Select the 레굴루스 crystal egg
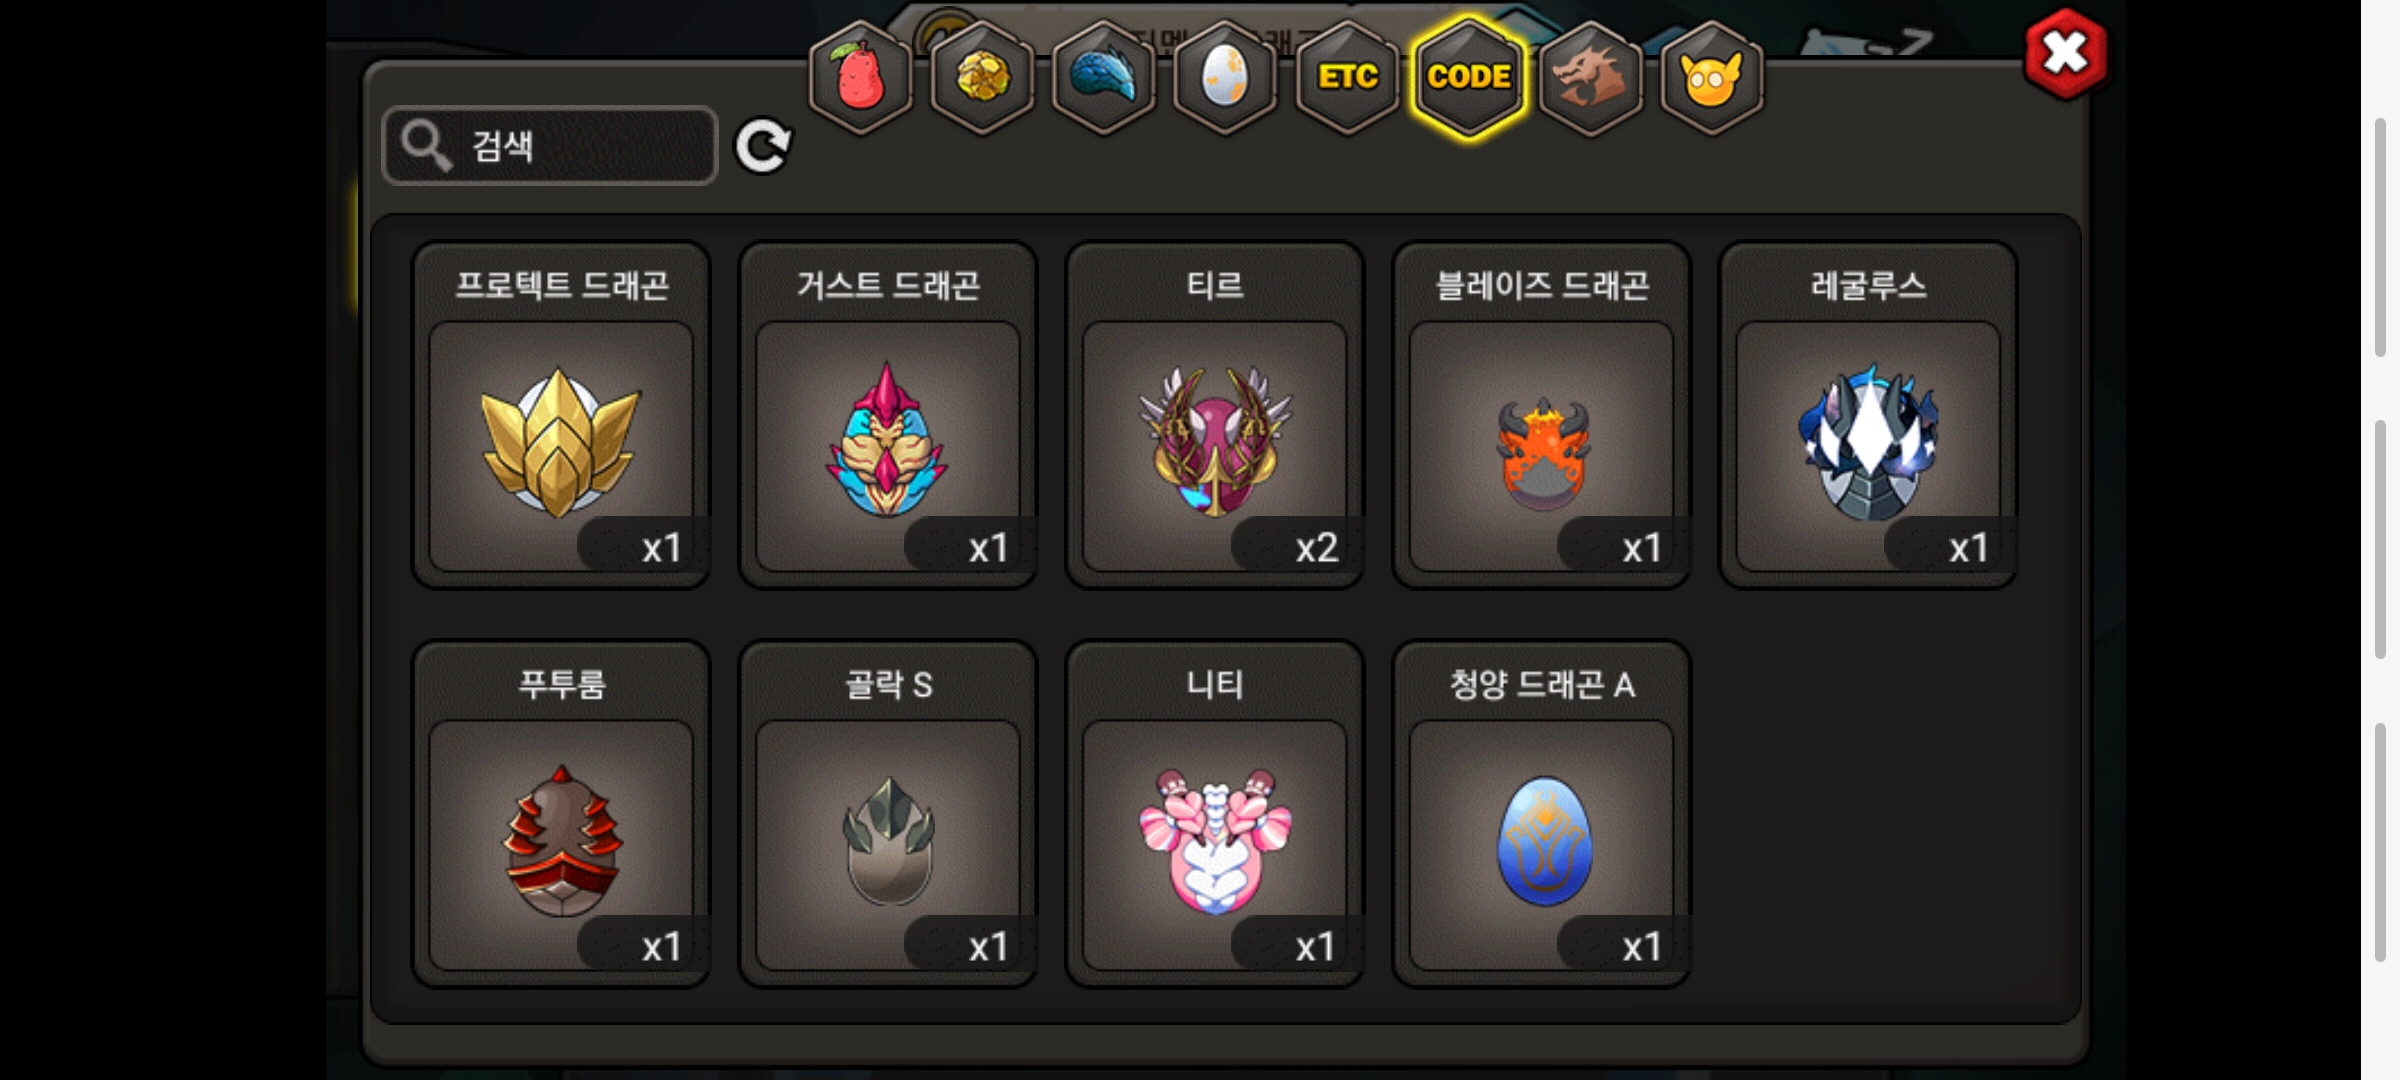The width and height of the screenshot is (2400, 1080). click(1868, 415)
